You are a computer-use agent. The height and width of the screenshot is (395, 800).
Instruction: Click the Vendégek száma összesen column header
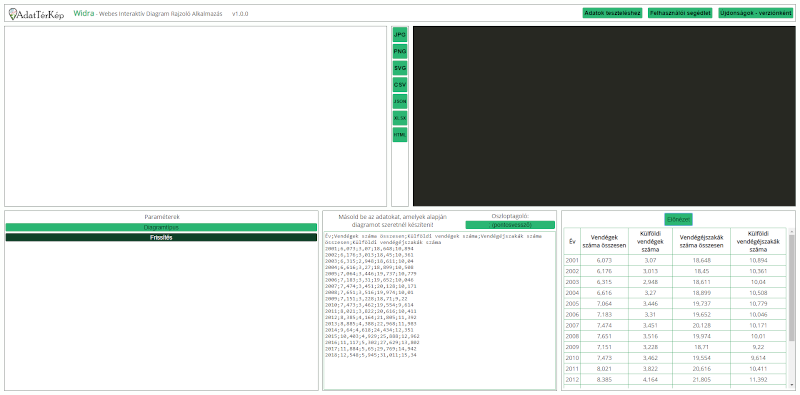[605, 242]
